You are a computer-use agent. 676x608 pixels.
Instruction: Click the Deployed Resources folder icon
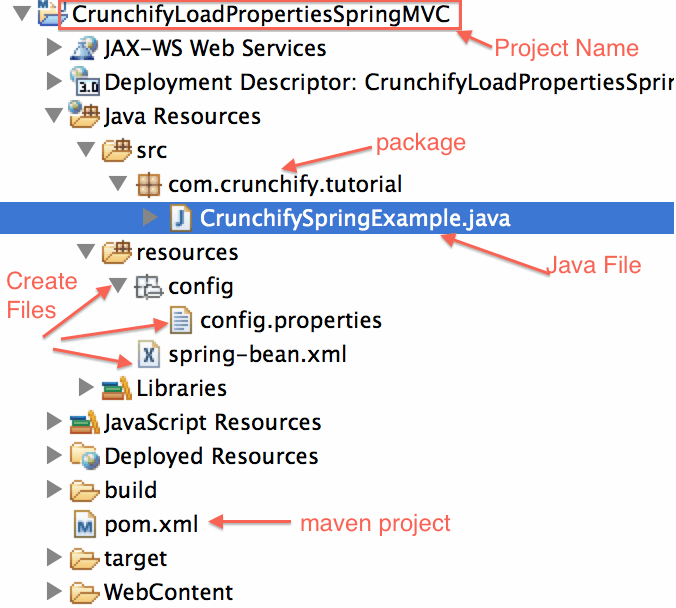click(x=85, y=456)
